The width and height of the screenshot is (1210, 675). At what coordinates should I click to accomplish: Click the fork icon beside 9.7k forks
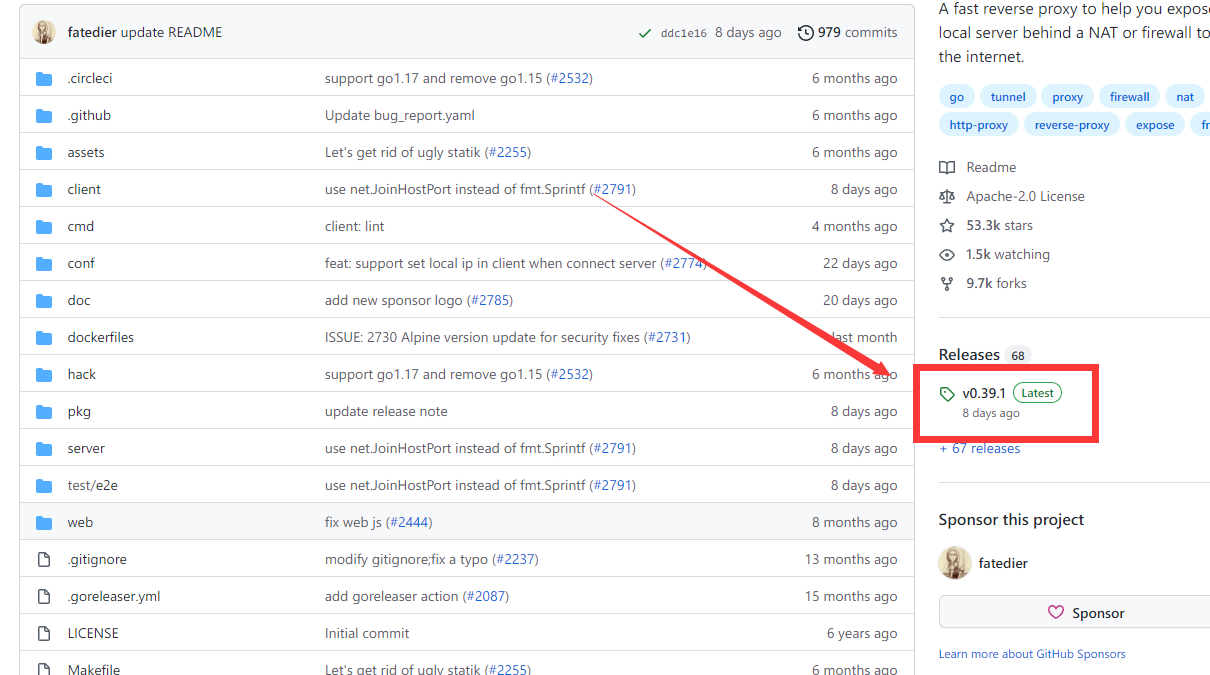pyautogui.click(x=947, y=284)
